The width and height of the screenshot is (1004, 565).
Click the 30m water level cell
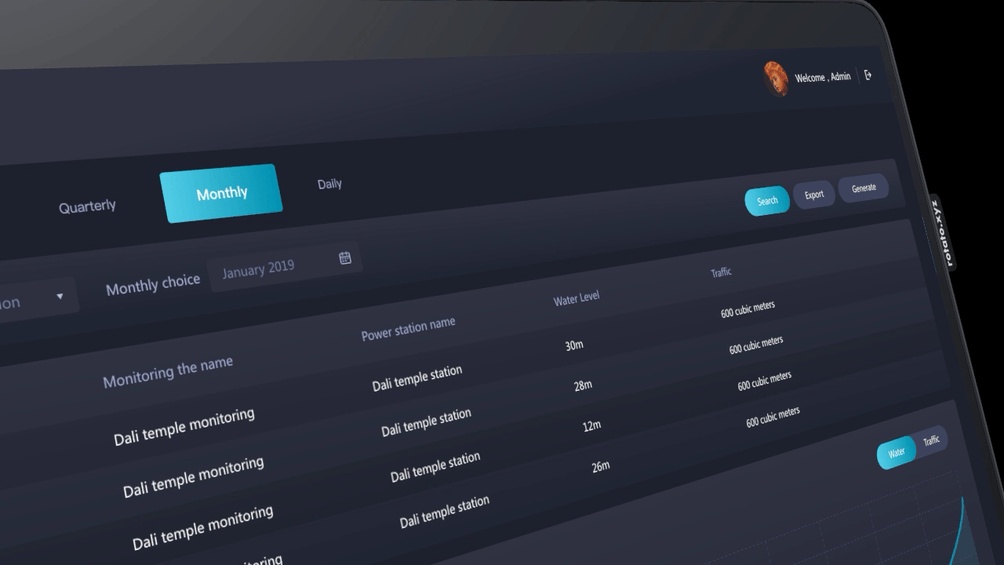574,345
